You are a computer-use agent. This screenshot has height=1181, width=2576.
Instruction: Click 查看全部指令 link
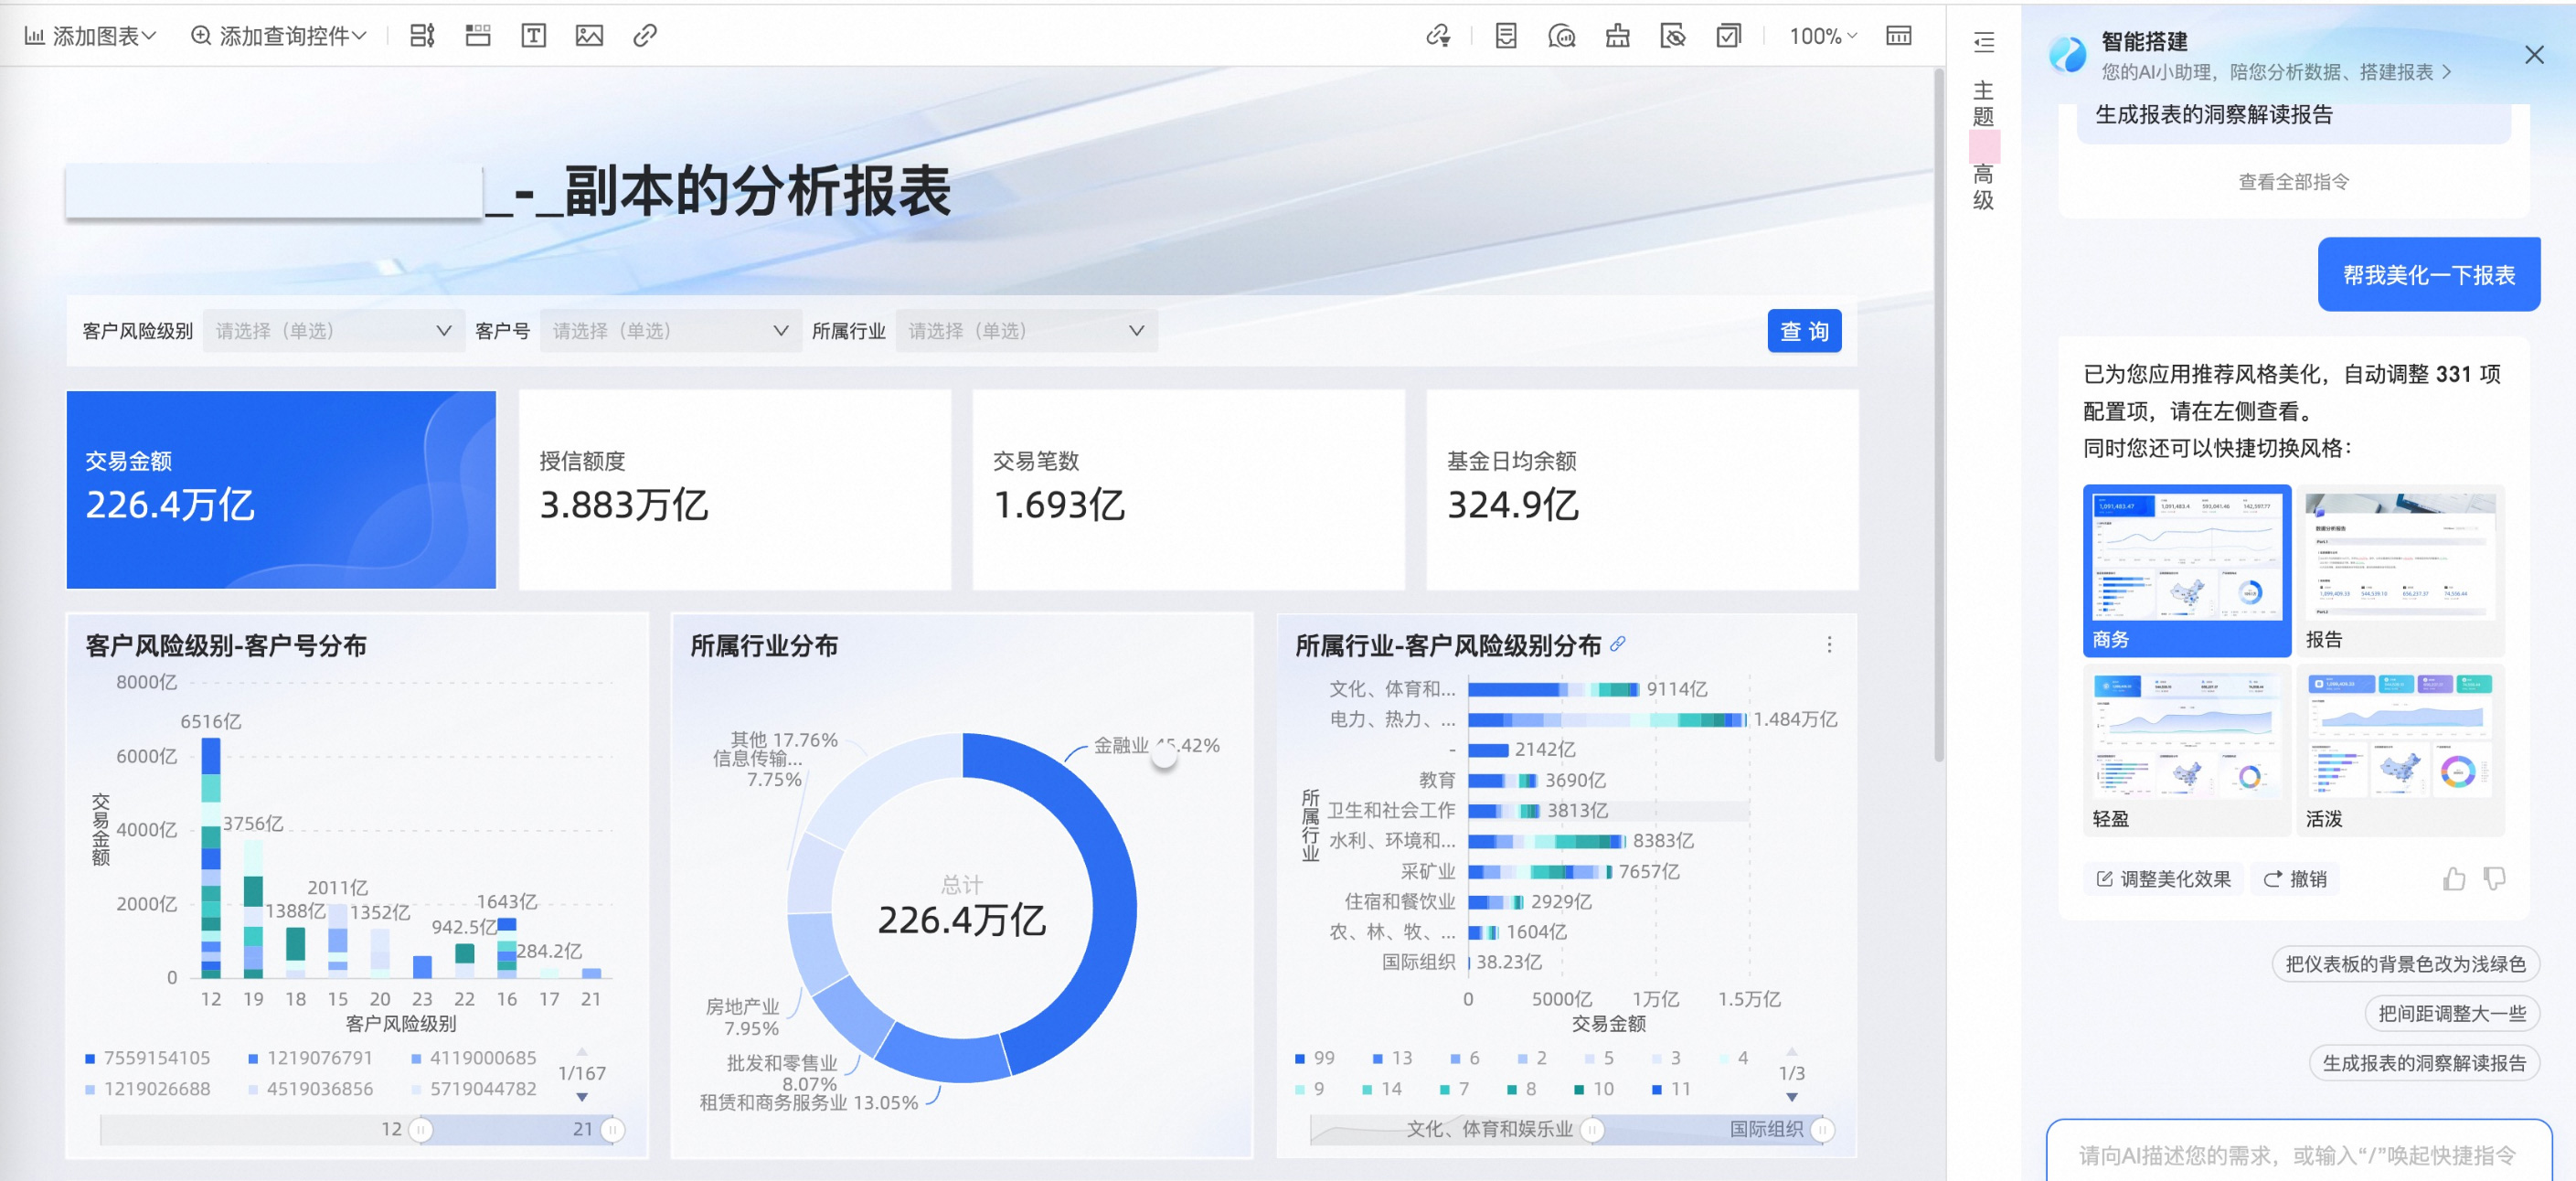(2293, 181)
